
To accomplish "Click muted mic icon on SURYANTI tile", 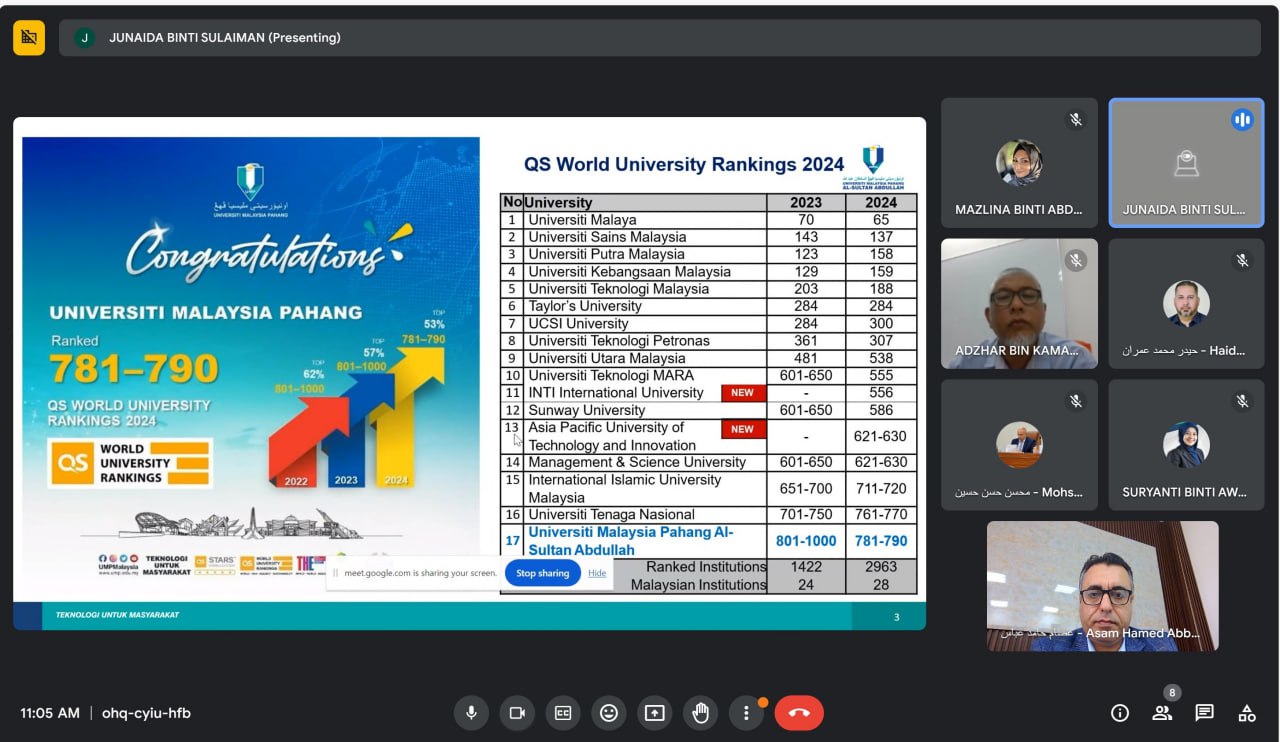I will tap(1242, 402).
